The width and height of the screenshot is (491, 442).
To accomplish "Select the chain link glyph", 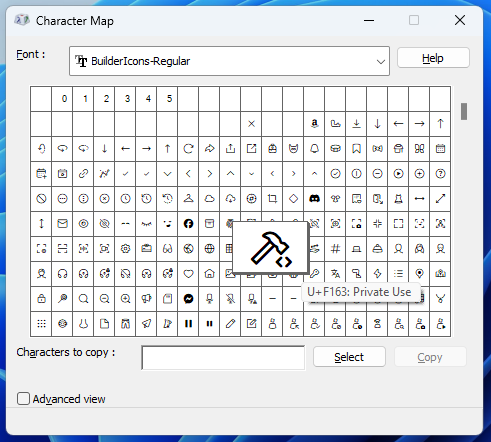I will tap(83, 174).
